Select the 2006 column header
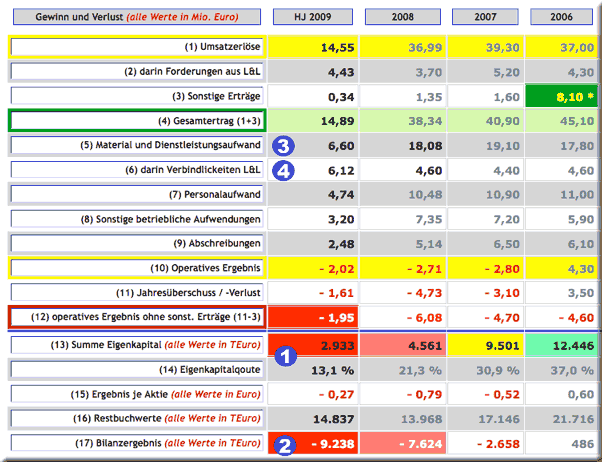 pyautogui.click(x=565, y=17)
